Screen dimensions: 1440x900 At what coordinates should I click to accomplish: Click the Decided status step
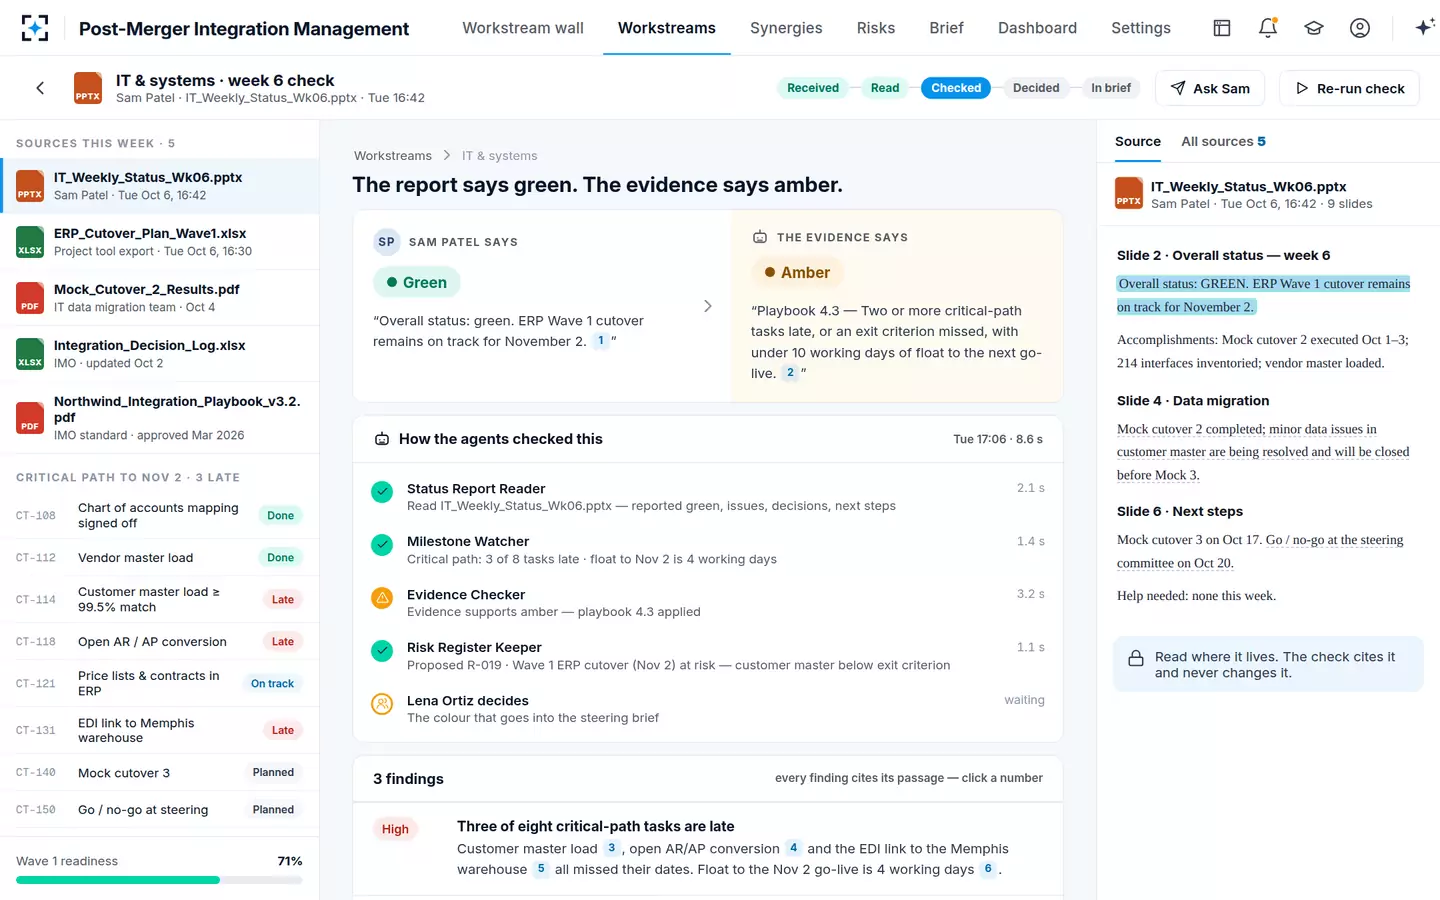tap(1036, 88)
